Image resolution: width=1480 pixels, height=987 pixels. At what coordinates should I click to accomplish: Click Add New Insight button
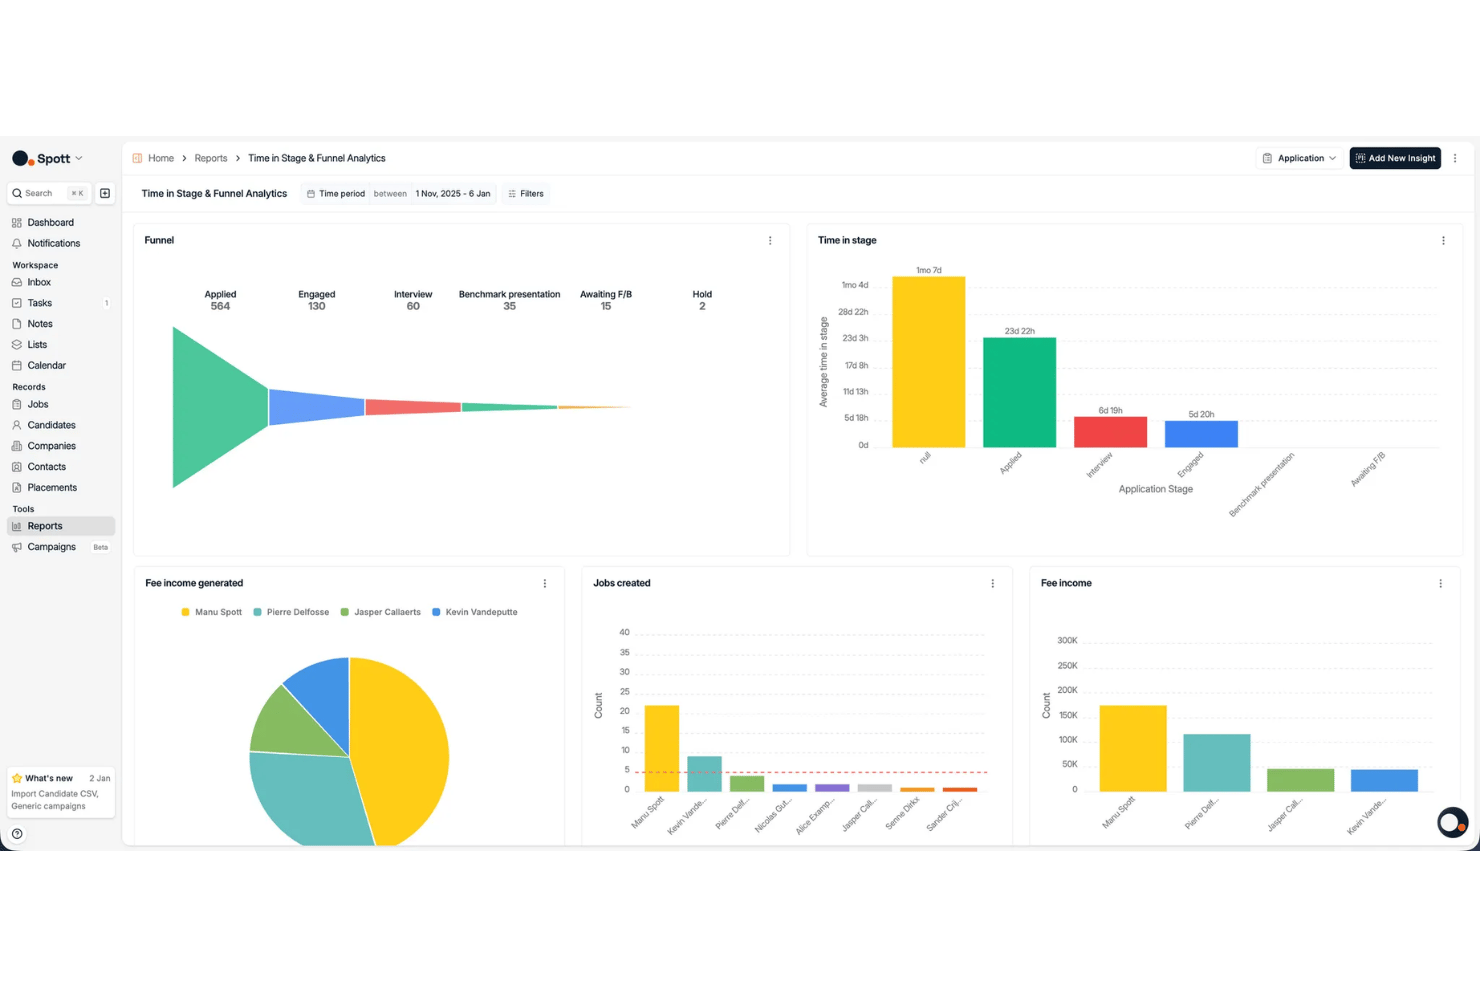coord(1395,158)
